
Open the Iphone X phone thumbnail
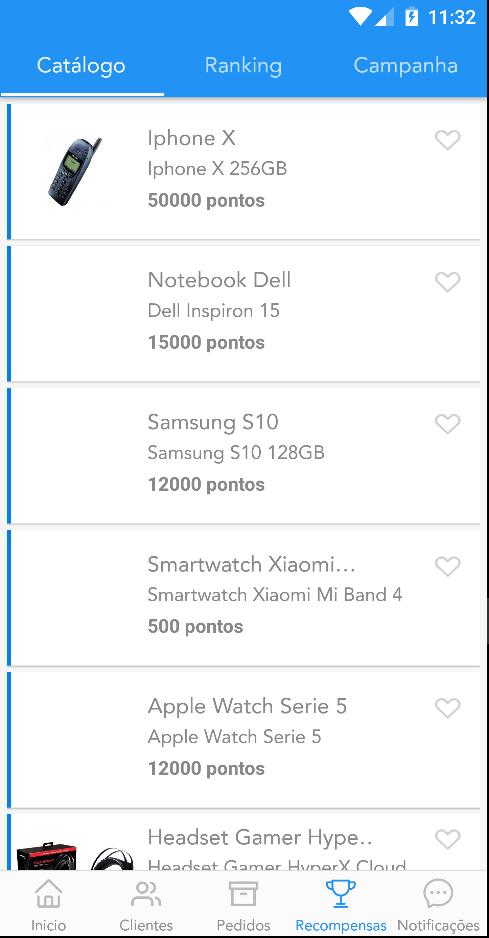pyautogui.click(x=74, y=171)
